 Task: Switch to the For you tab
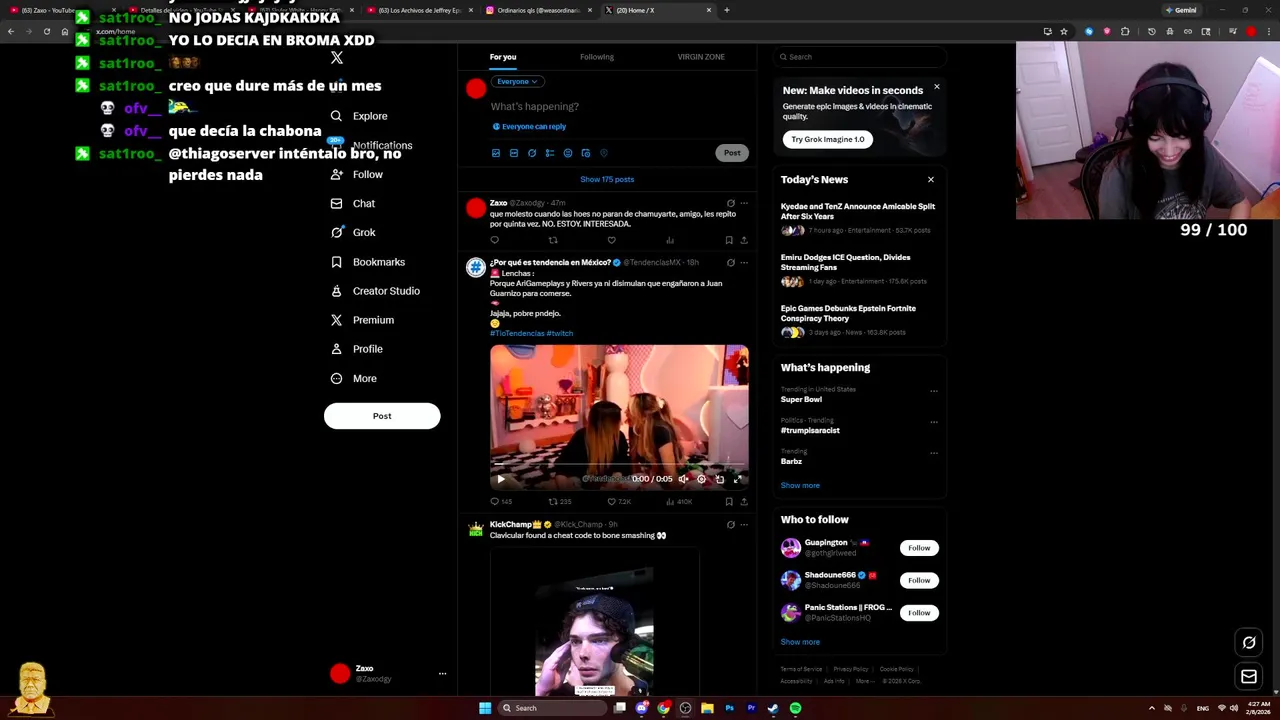[503, 57]
